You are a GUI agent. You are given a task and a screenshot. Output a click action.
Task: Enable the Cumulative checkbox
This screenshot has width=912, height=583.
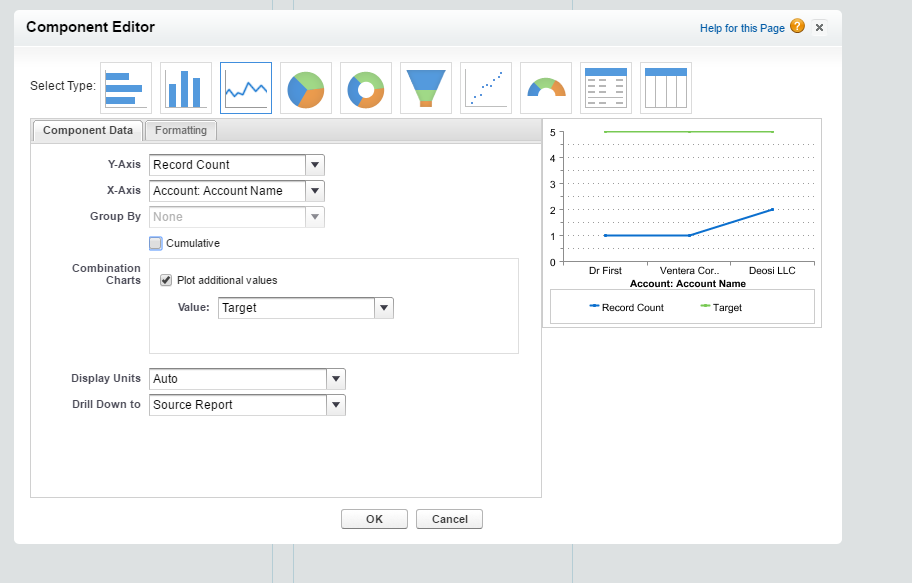(x=156, y=243)
